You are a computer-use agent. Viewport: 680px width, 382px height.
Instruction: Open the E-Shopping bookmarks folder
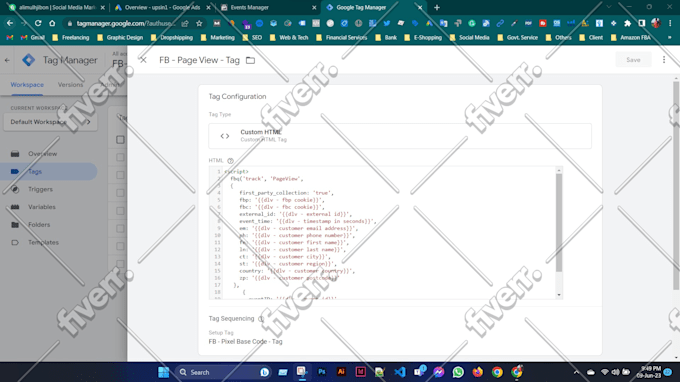[423, 38]
